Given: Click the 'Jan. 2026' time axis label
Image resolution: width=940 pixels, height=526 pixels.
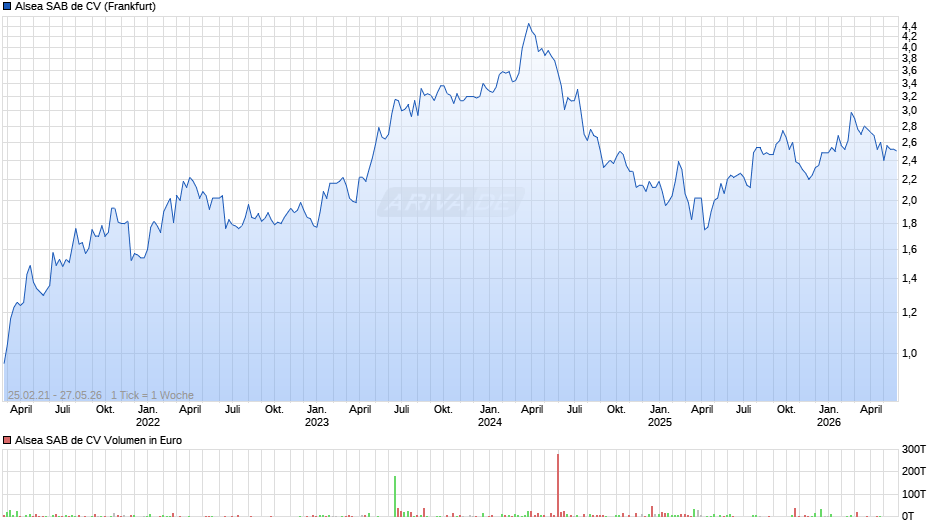Looking at the screenshot, I should point(828,416).
